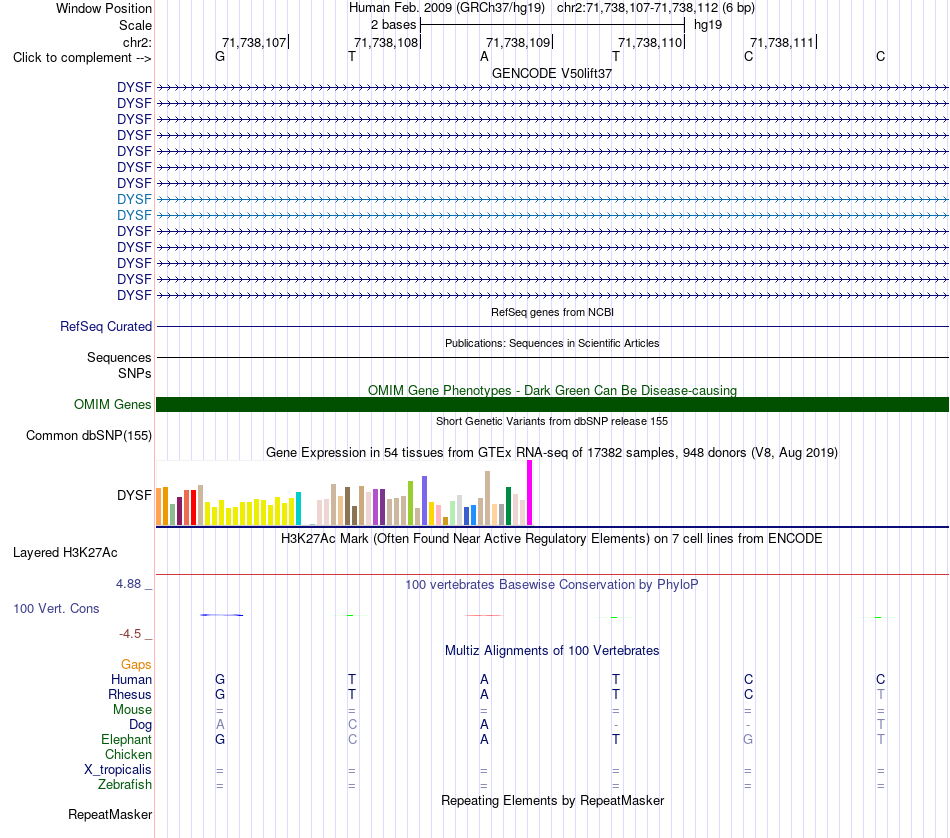The image size is (950, 838).
Task: Open the OMIM Genes track label
Action: point(113,405)
